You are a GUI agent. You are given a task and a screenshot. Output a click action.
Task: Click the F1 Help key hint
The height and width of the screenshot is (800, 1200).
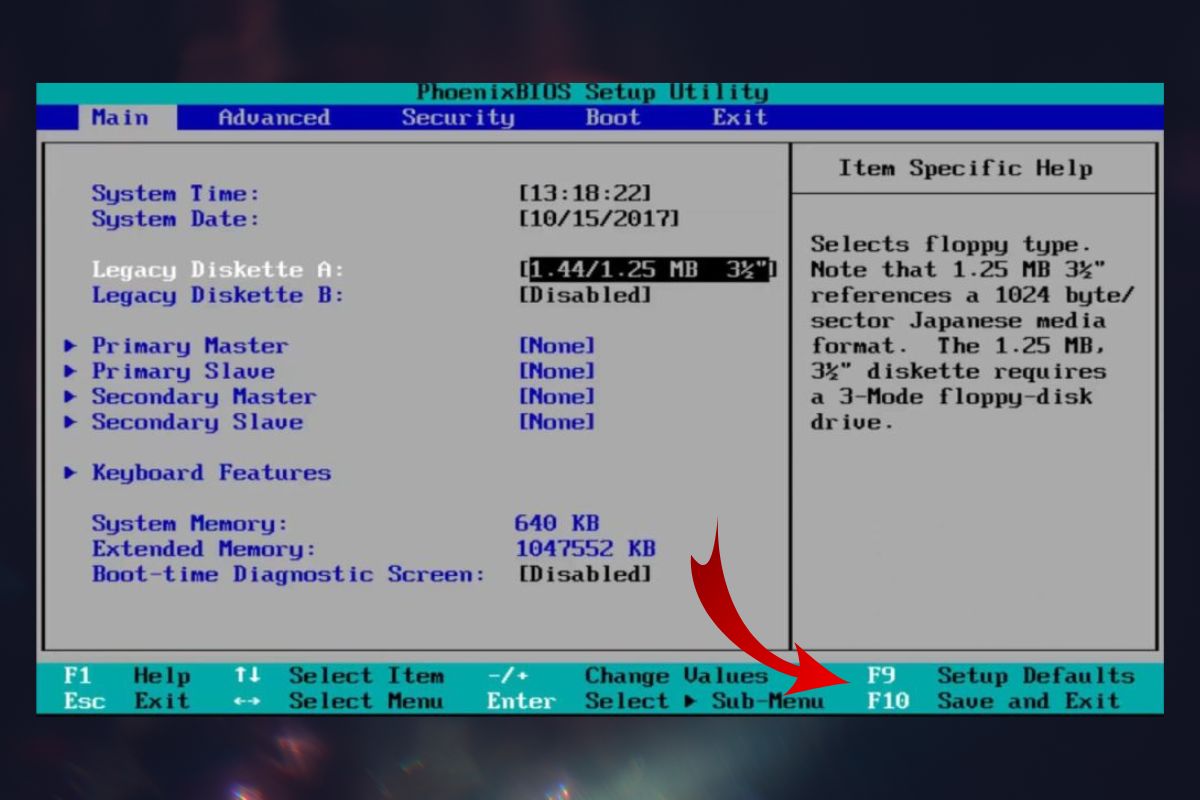click(127, 676)
